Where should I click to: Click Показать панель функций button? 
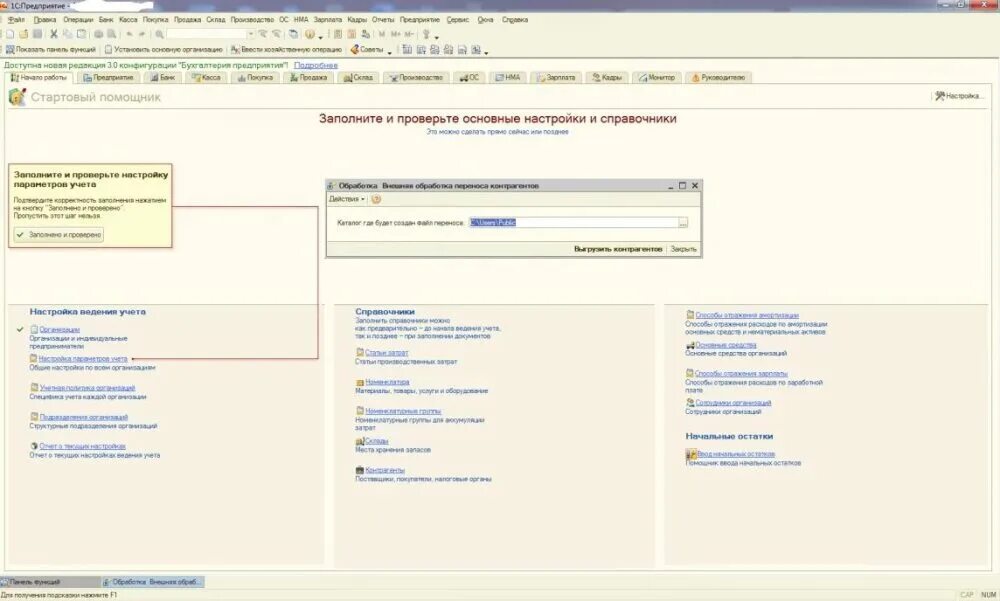50,50
